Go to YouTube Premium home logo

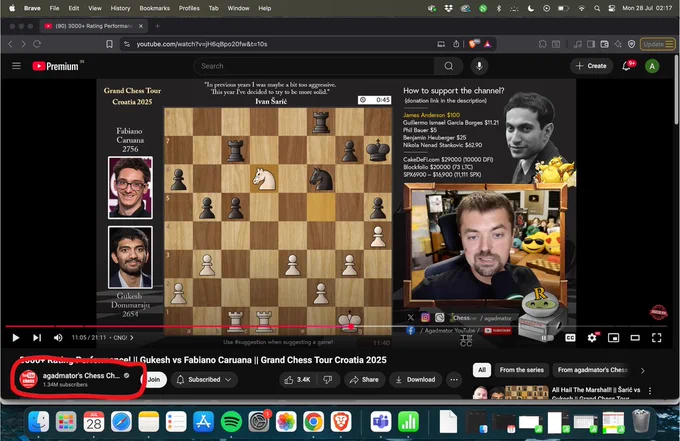coord(56,66)
